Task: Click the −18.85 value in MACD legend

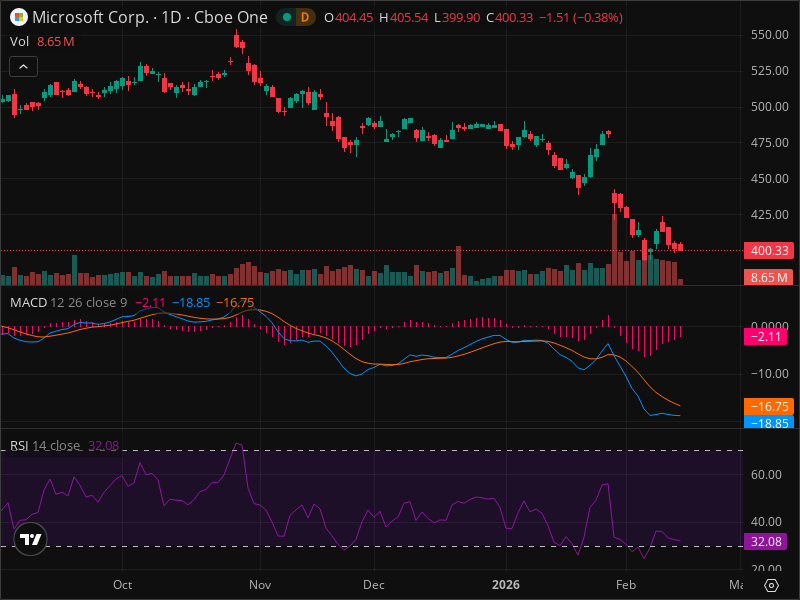Action: point(191,303)
